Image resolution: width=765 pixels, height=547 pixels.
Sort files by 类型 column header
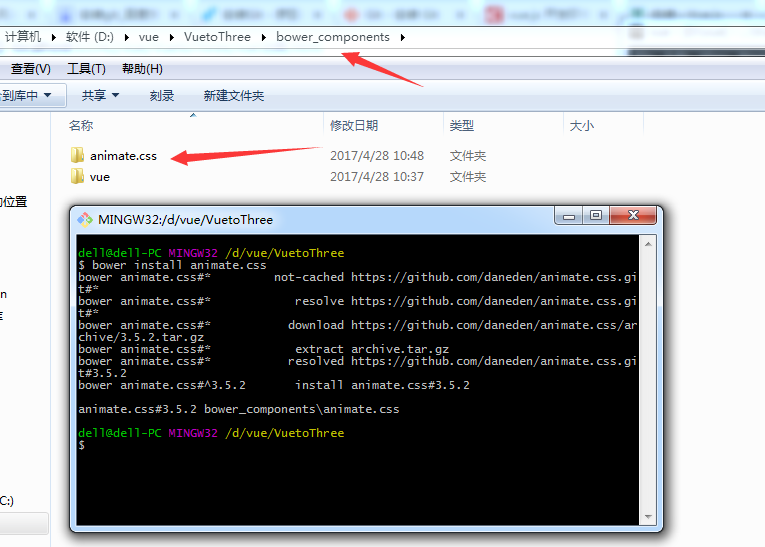462,125
